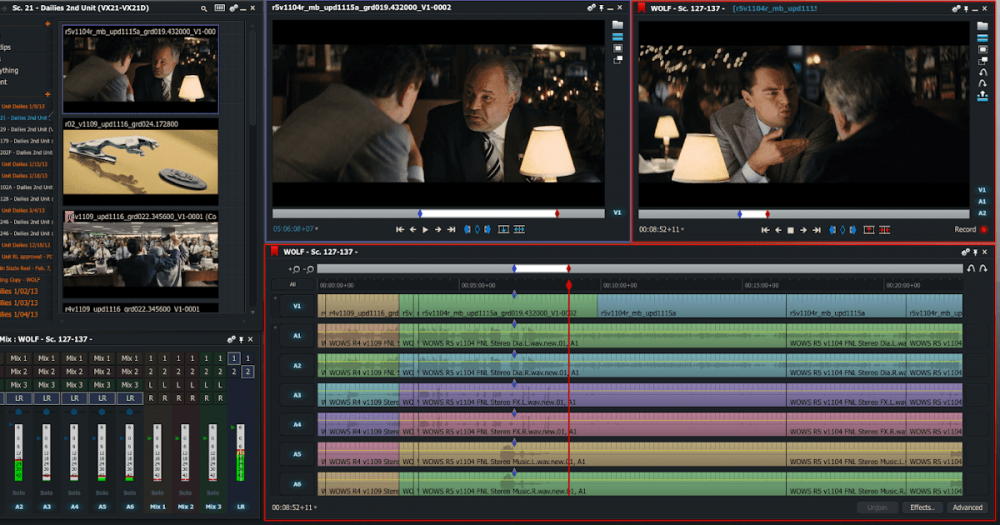Click the Advanced button
1000x525 pixels.
[x=967, y=508]
